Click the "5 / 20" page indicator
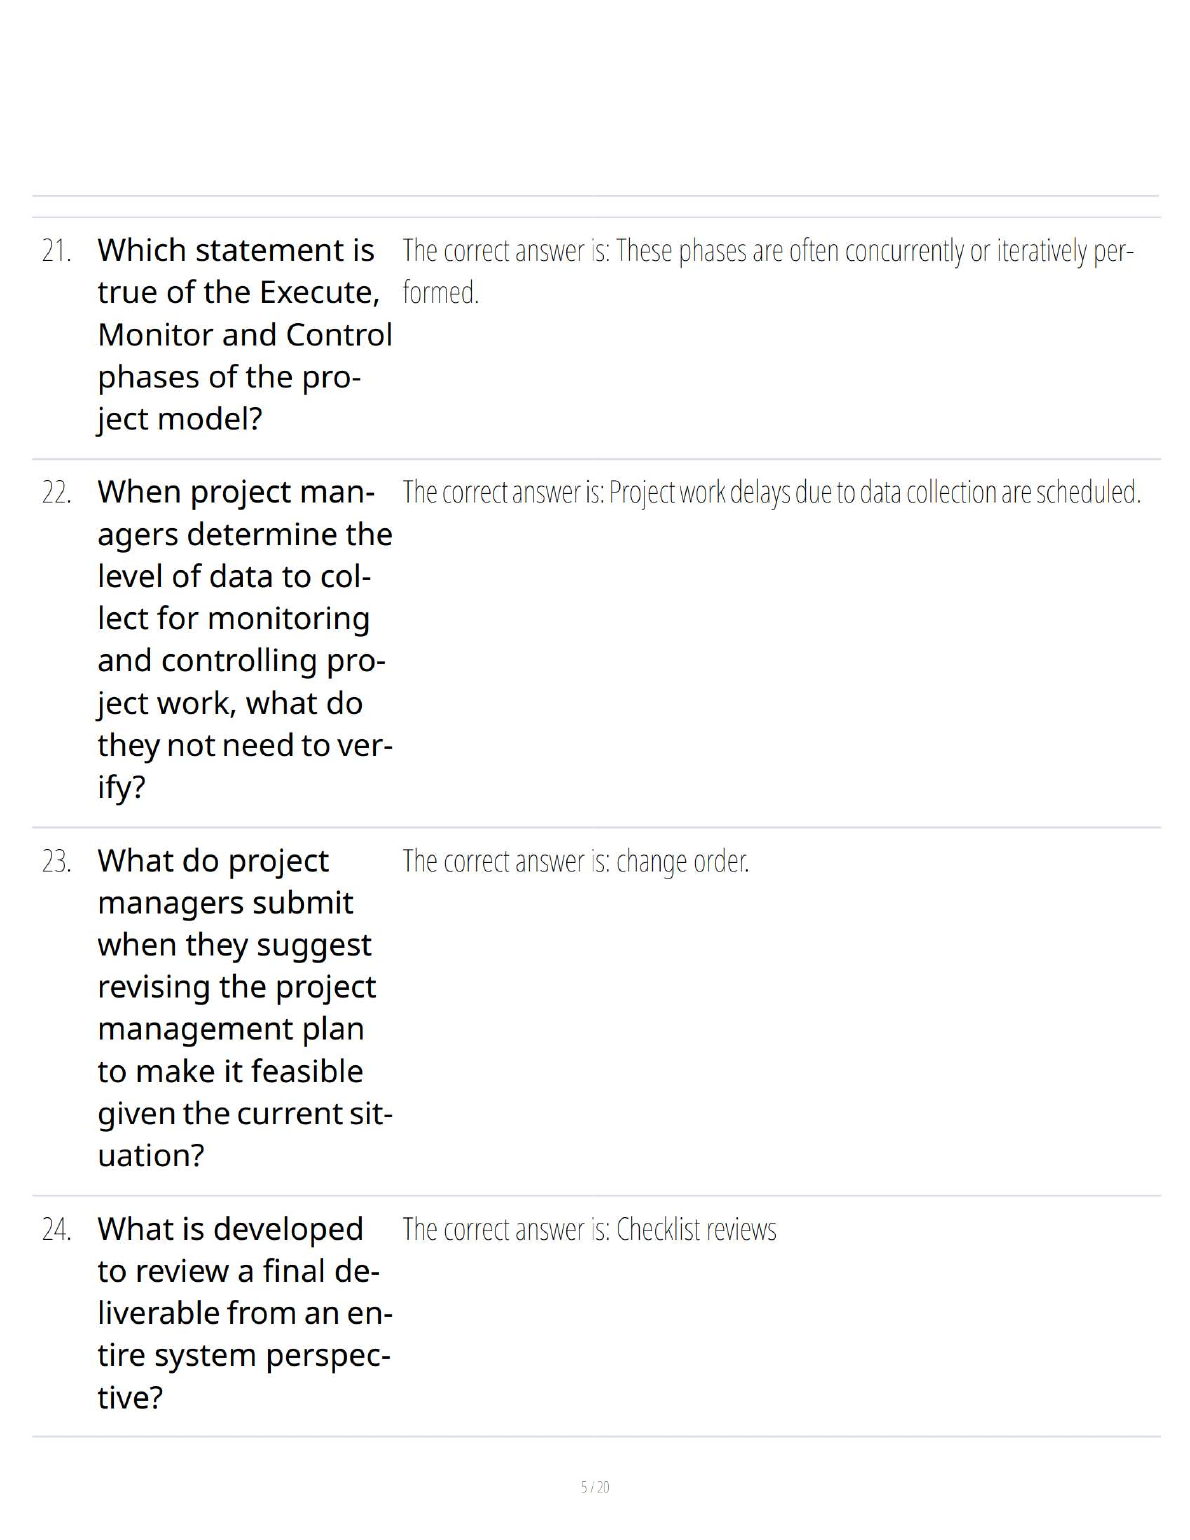1190x1540 pixels. pos(595,1487)
